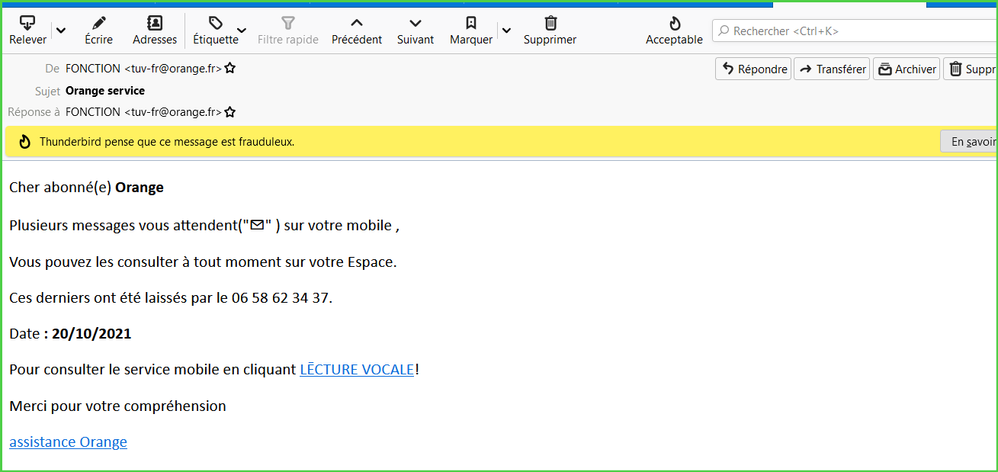
Task: Go to Suivant message
Action: click(415, 23)
